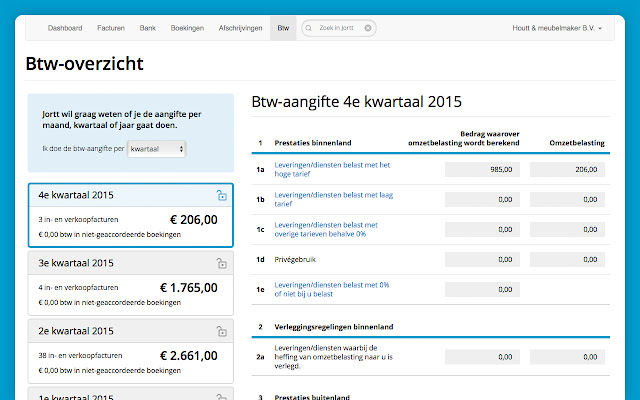The width and height of the screenshot is (640, 400).
Task: Select the 4e kwartaal 2015 card
Action: click(x=131, y=215)
